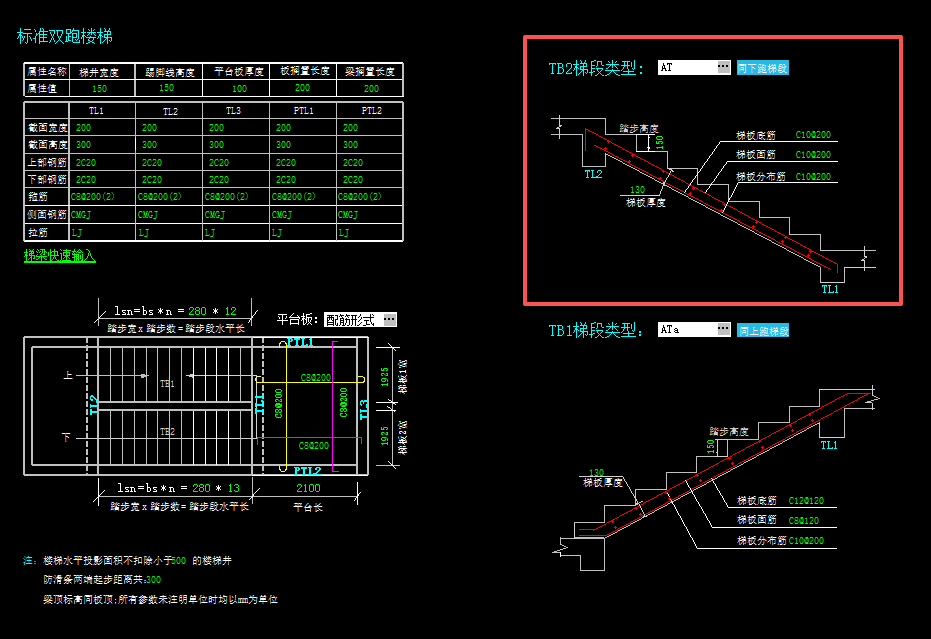Select TL1 箍筋 value C8@200(2)
Image resolution: width=931 pixels, height=639 pixels.
pos(93,197)
